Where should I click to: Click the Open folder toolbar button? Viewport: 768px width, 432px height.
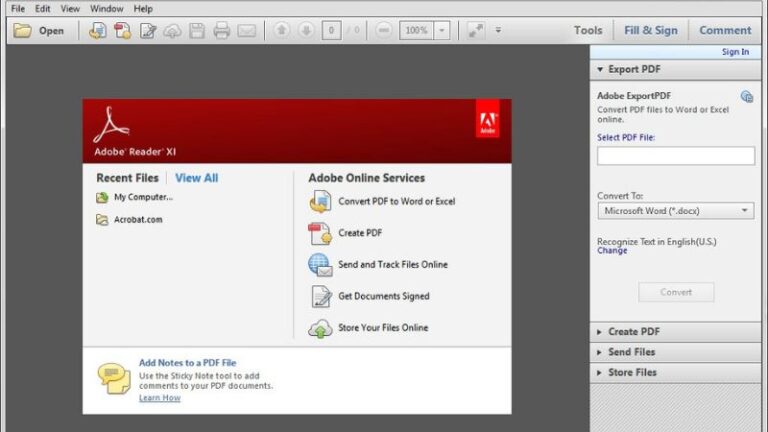point(39,30)
